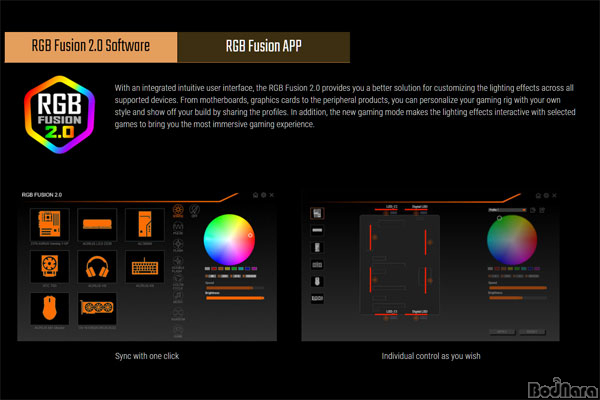Select mouse icon in individual control sidebar
This screenshot has height=400, width=600.
(317, 281)
